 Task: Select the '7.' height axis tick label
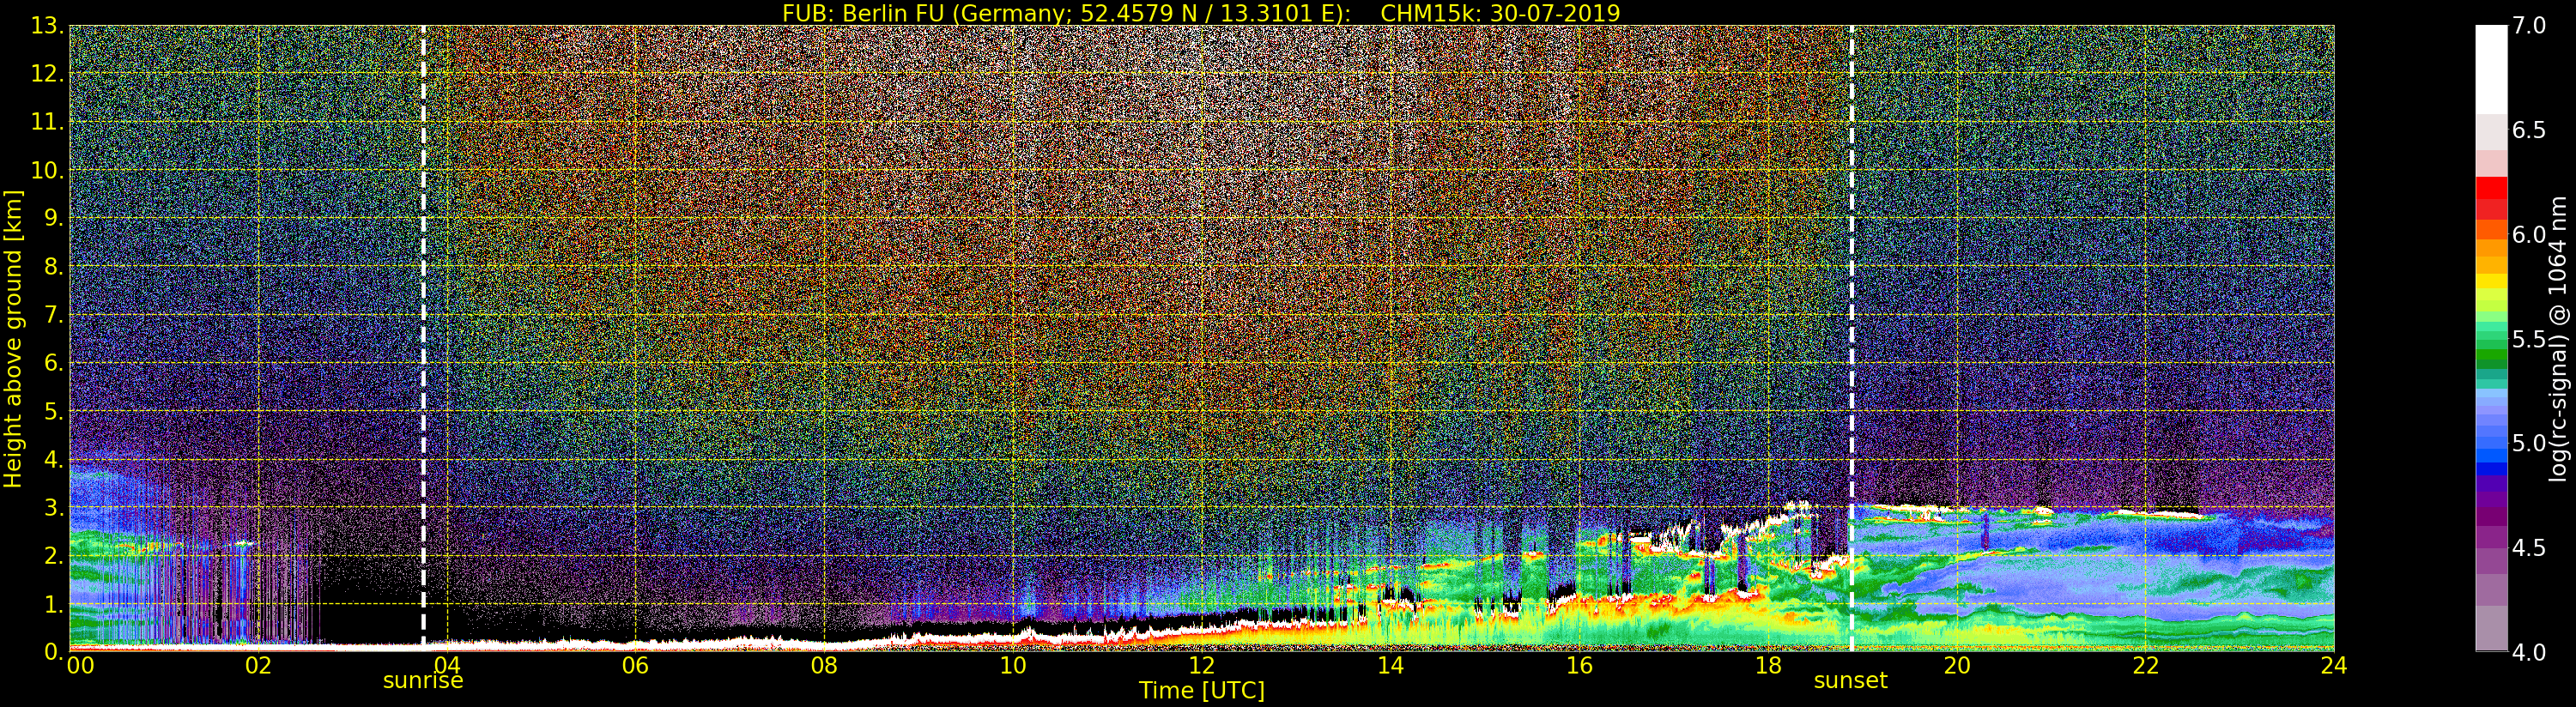54,315
